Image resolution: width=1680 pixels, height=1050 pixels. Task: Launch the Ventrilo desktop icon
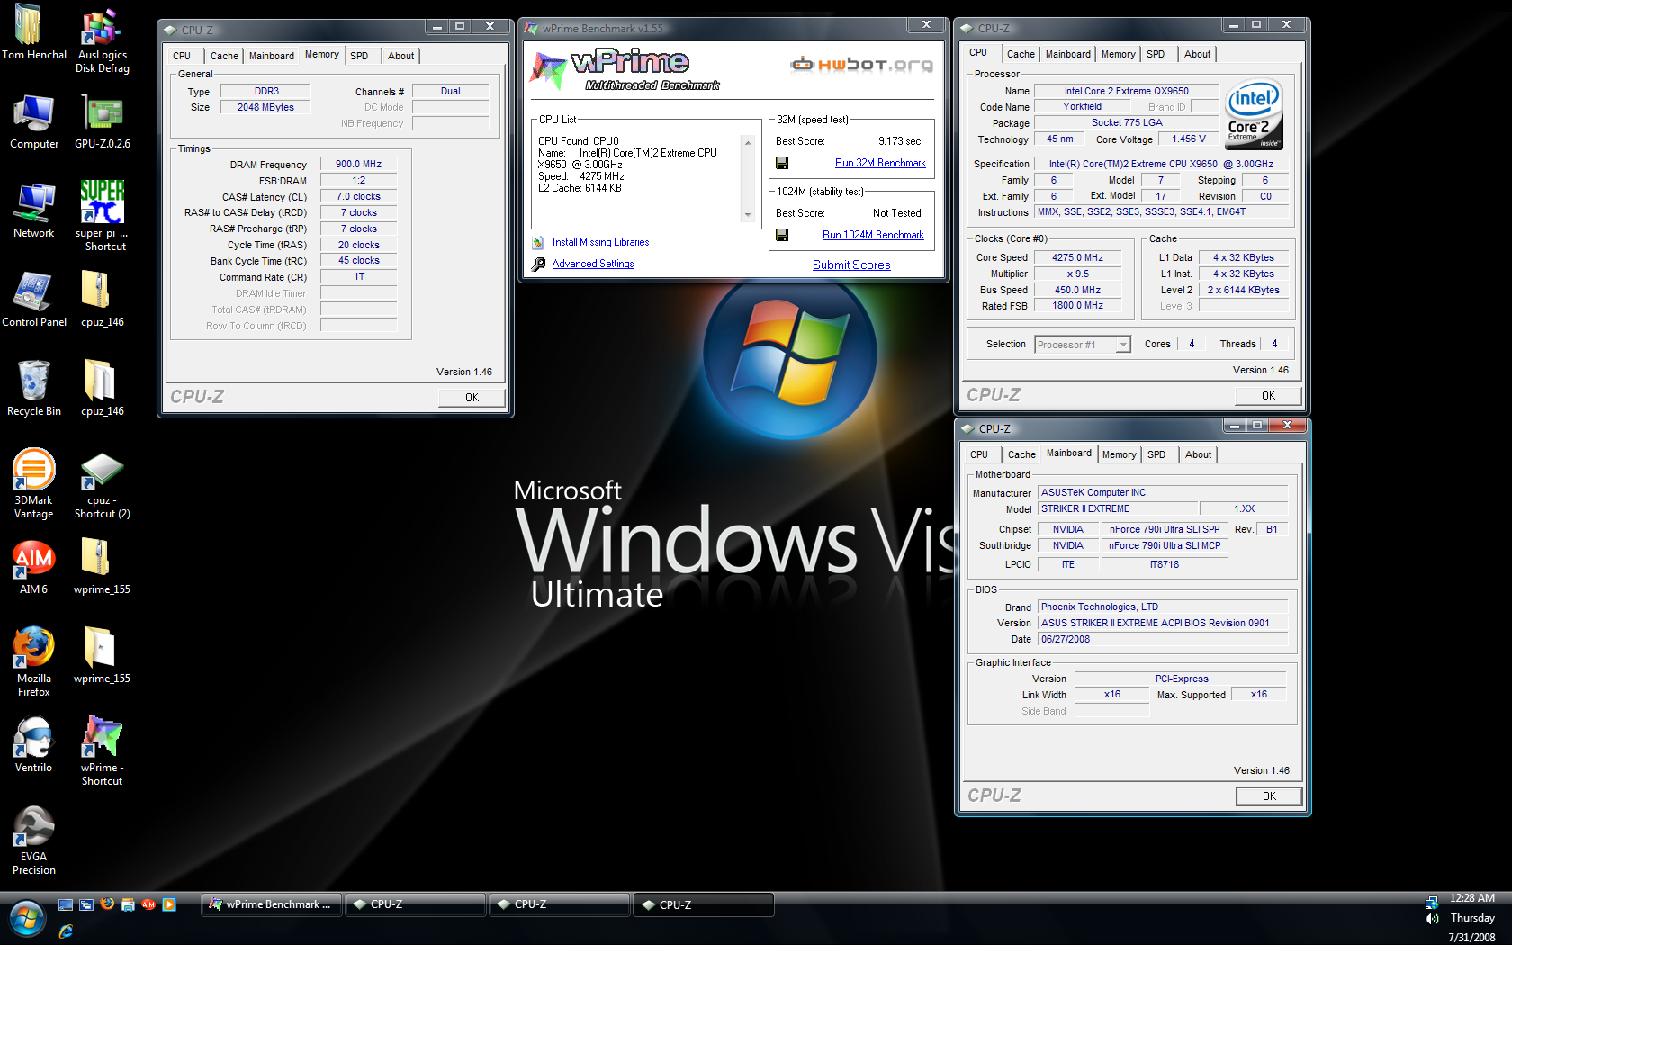coord(34,745)
